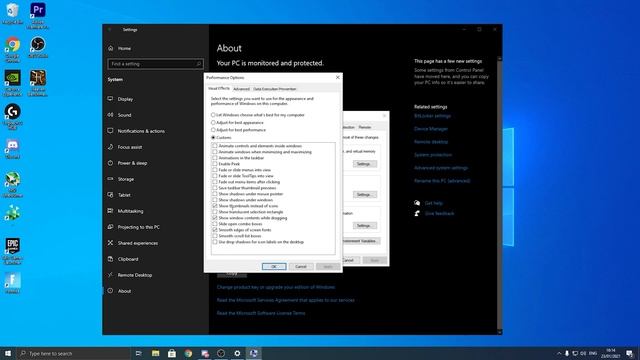The width and height of the screenshot is (640, 360).
Task: Open the Device Manager link
Action: [x=431, y=129]
